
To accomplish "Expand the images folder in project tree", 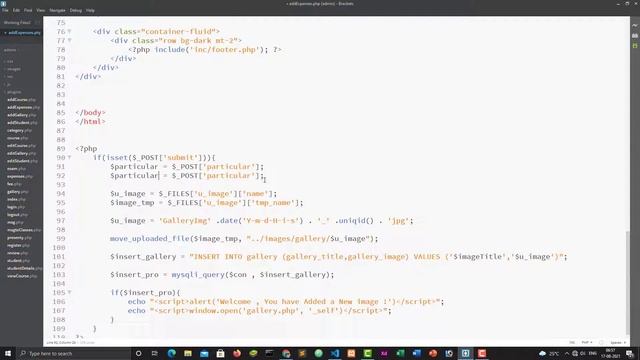I will (13, 69).
